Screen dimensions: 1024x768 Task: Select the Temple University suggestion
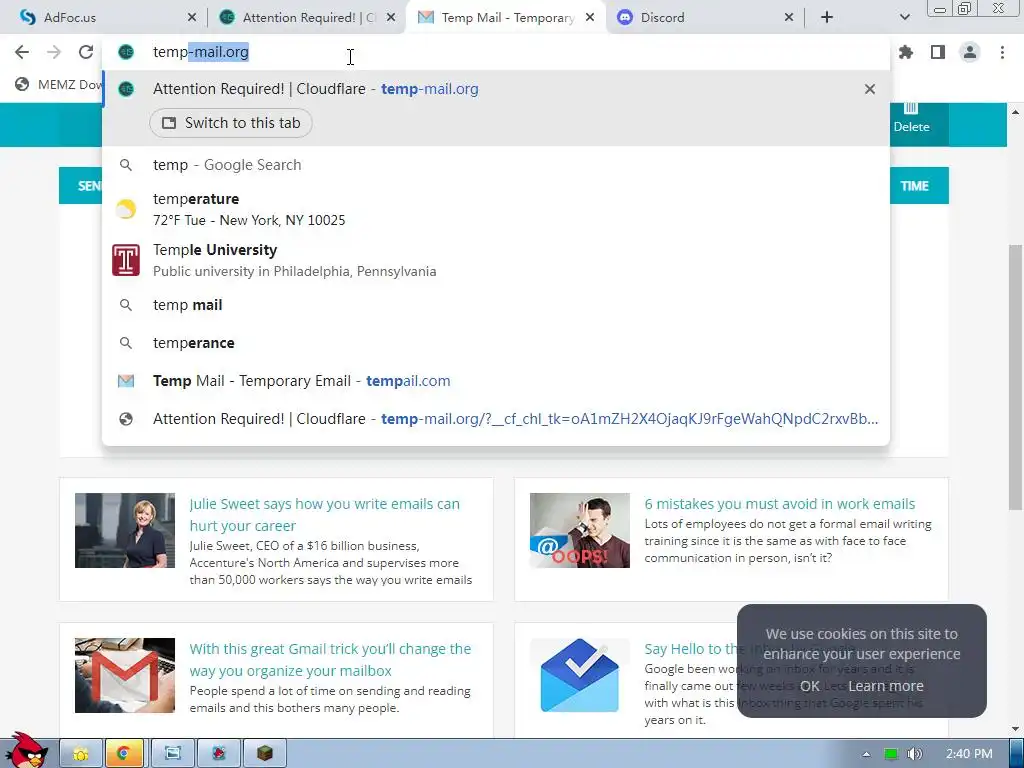tap(496, 260)
